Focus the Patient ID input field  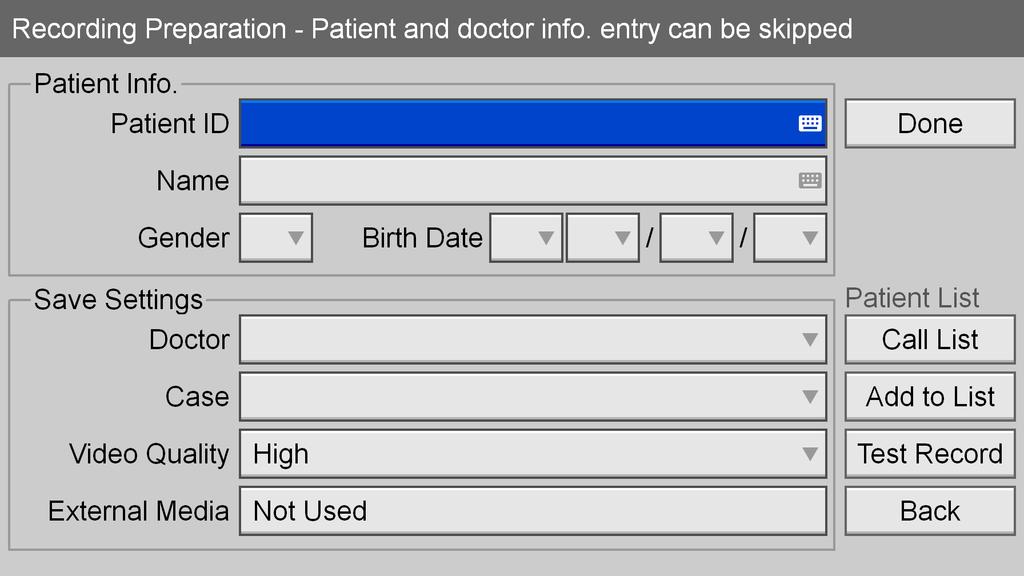(x=533, y=123)
